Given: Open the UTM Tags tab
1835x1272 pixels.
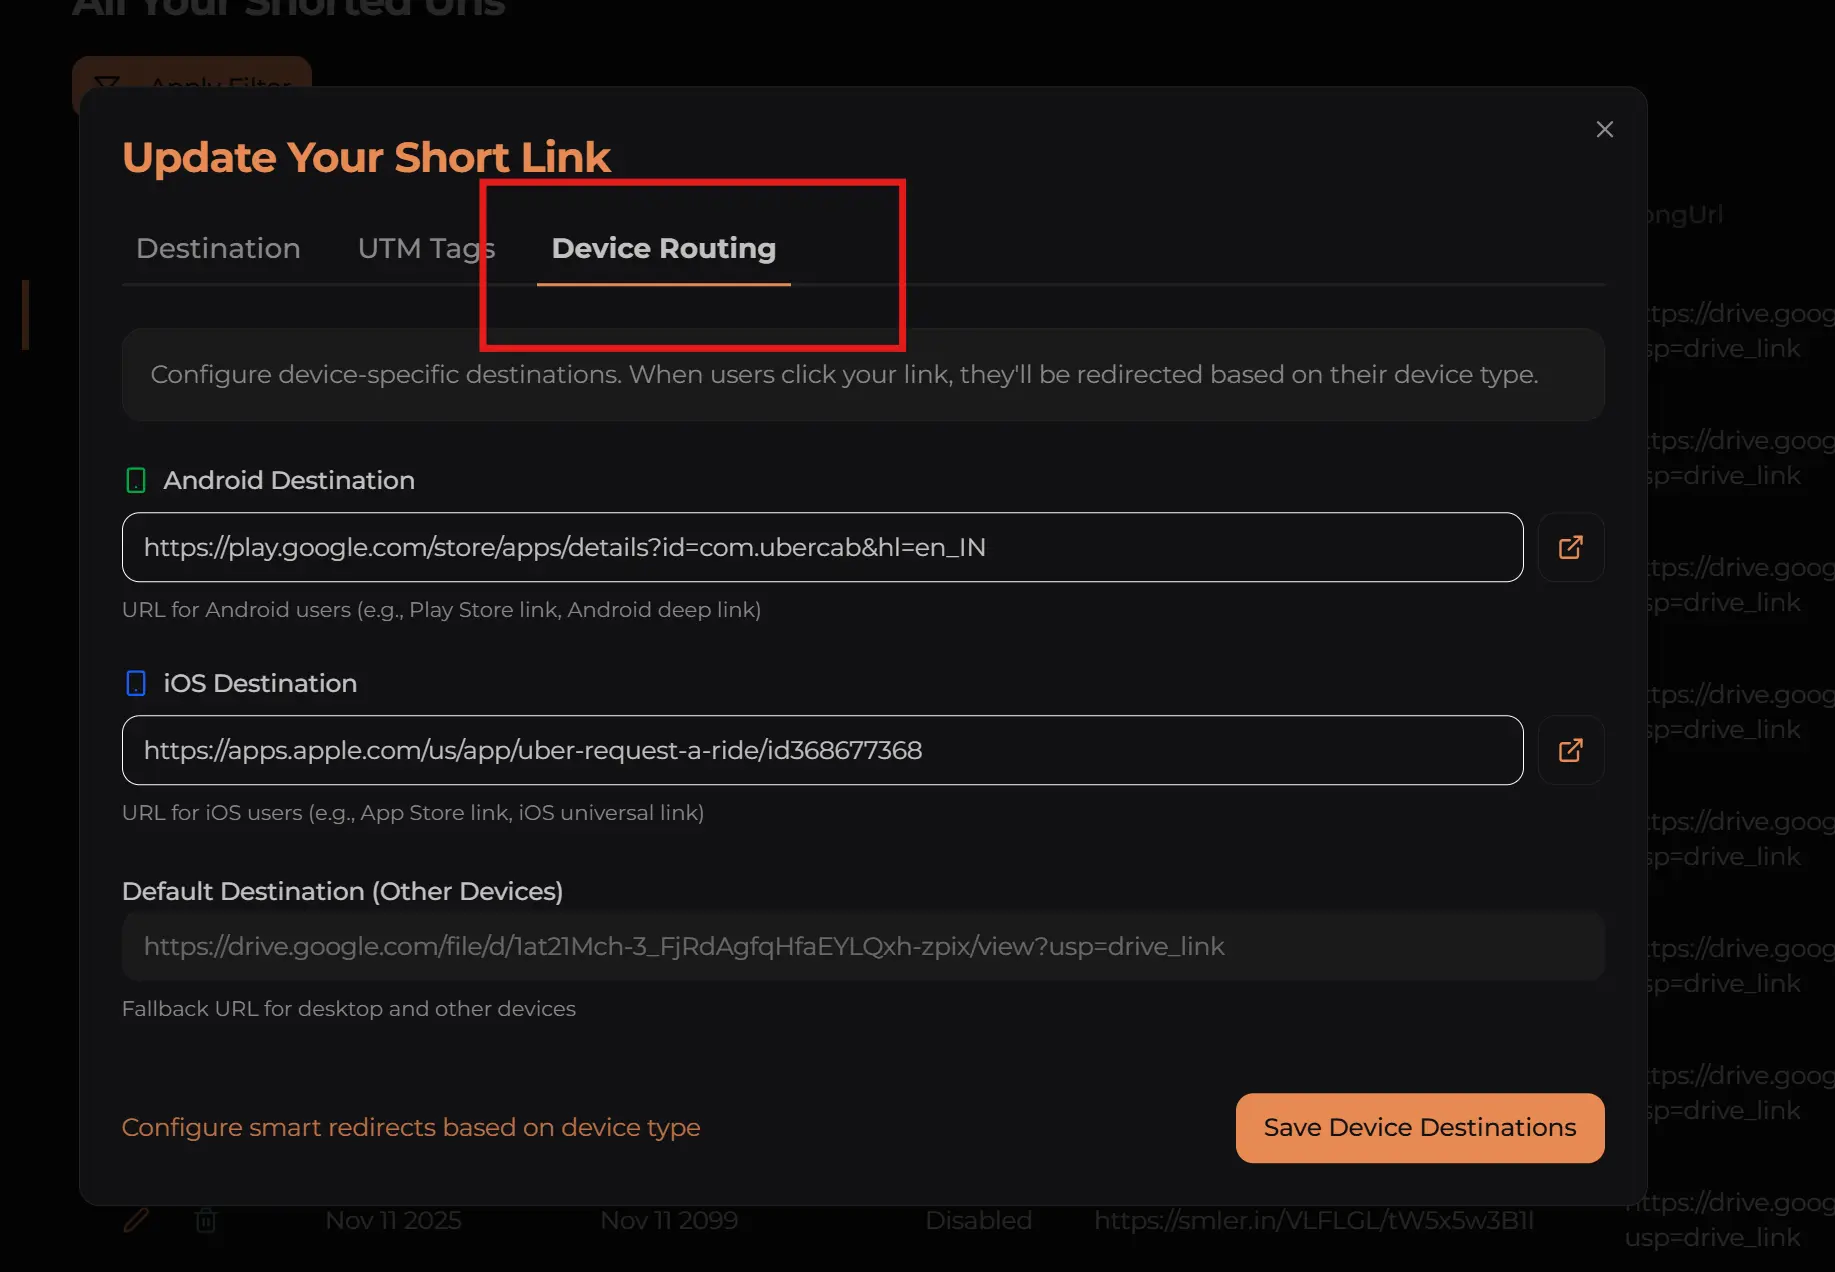Looking at the screenshot, I should tap(425, 248).
